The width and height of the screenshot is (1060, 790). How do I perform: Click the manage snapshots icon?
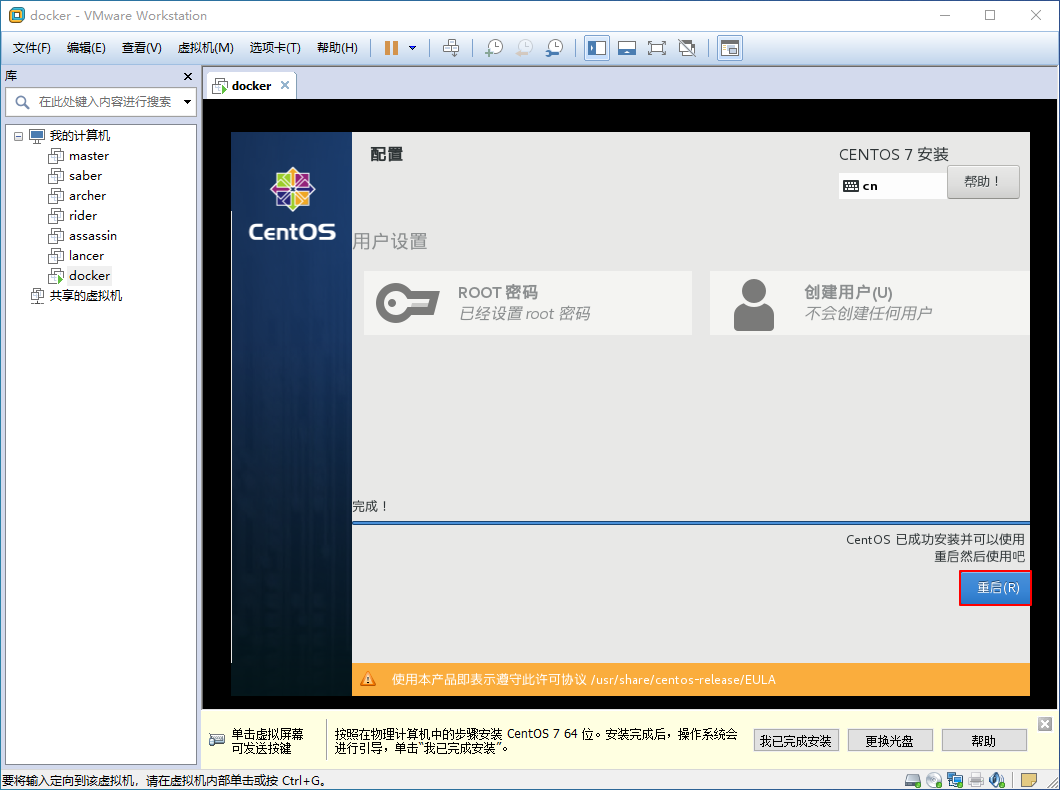(x=554, y=47)
